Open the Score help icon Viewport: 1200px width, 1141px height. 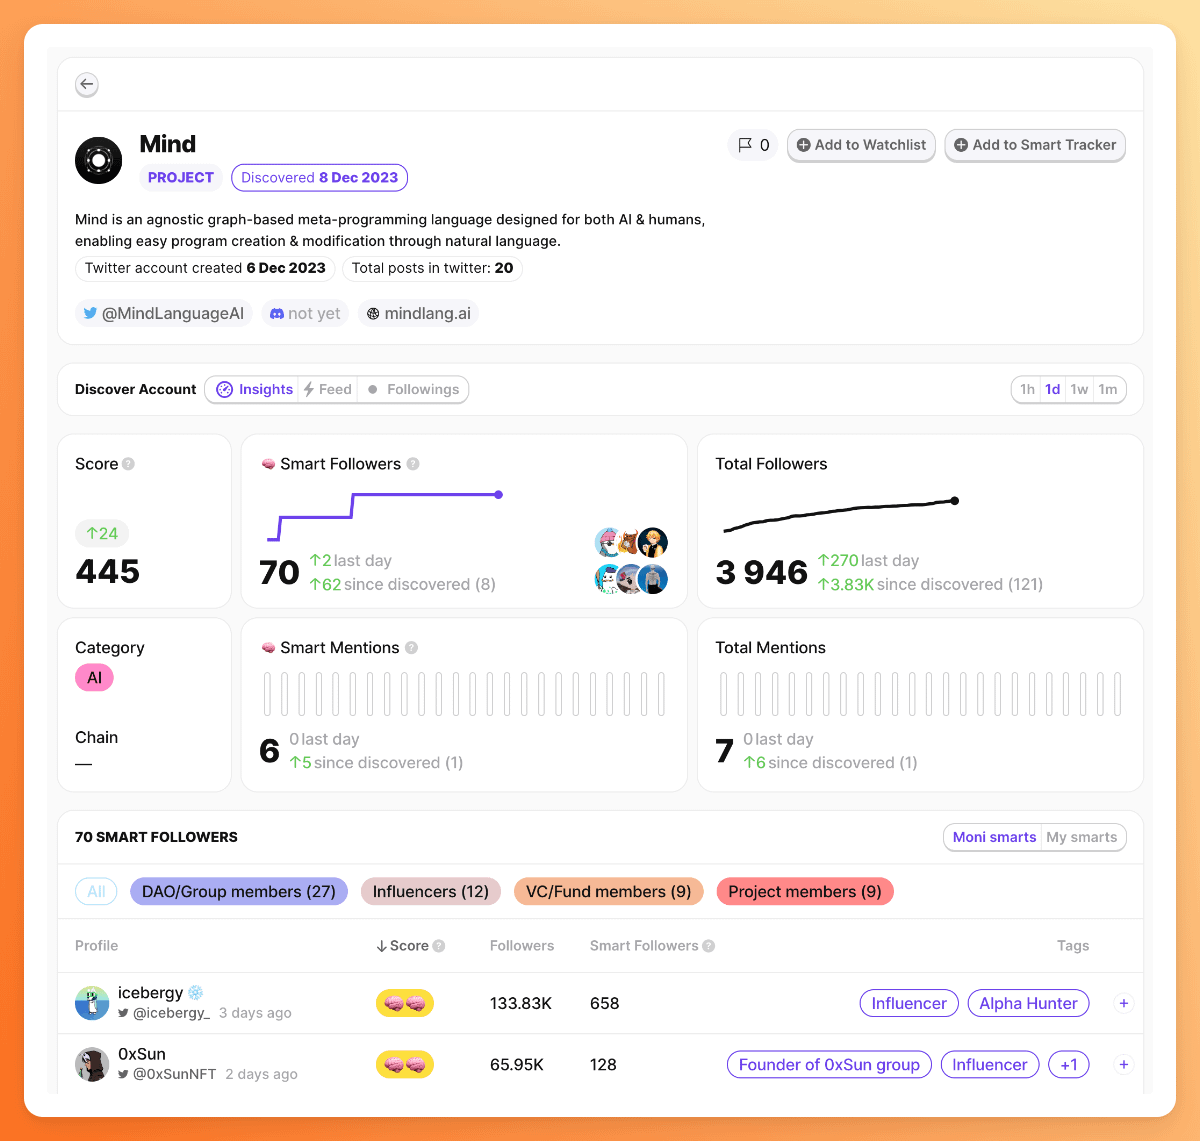pos(128,464)
